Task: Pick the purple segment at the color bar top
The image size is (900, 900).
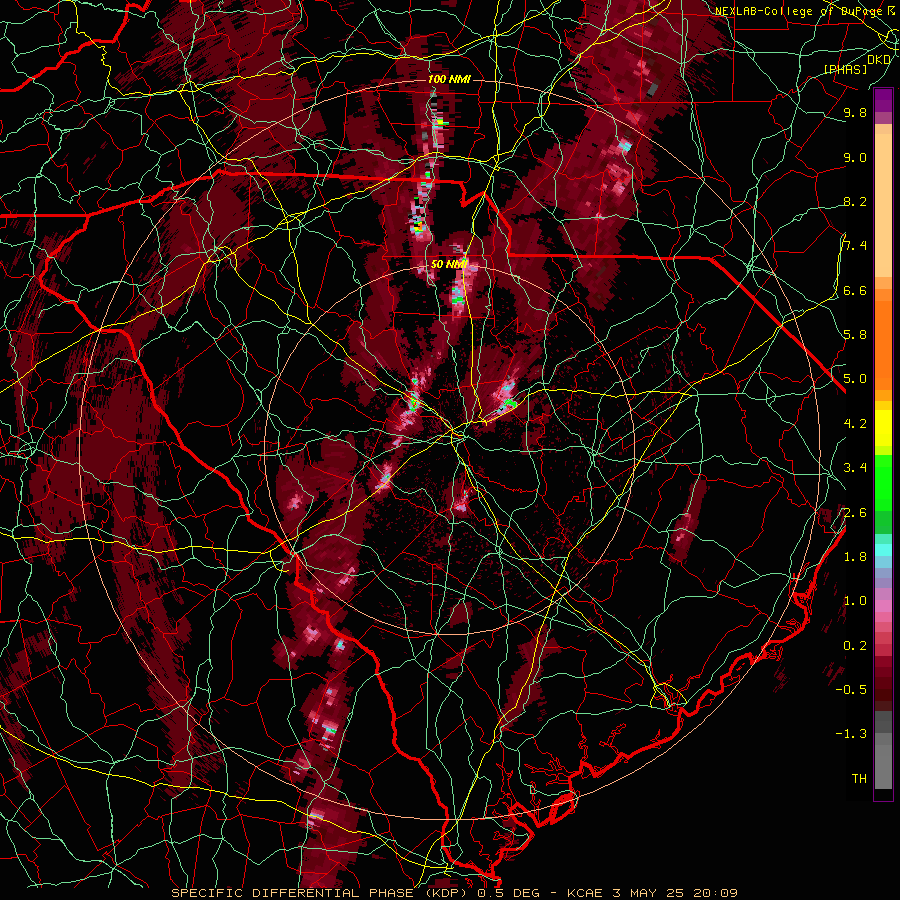Action: click(x=883, y=100)
